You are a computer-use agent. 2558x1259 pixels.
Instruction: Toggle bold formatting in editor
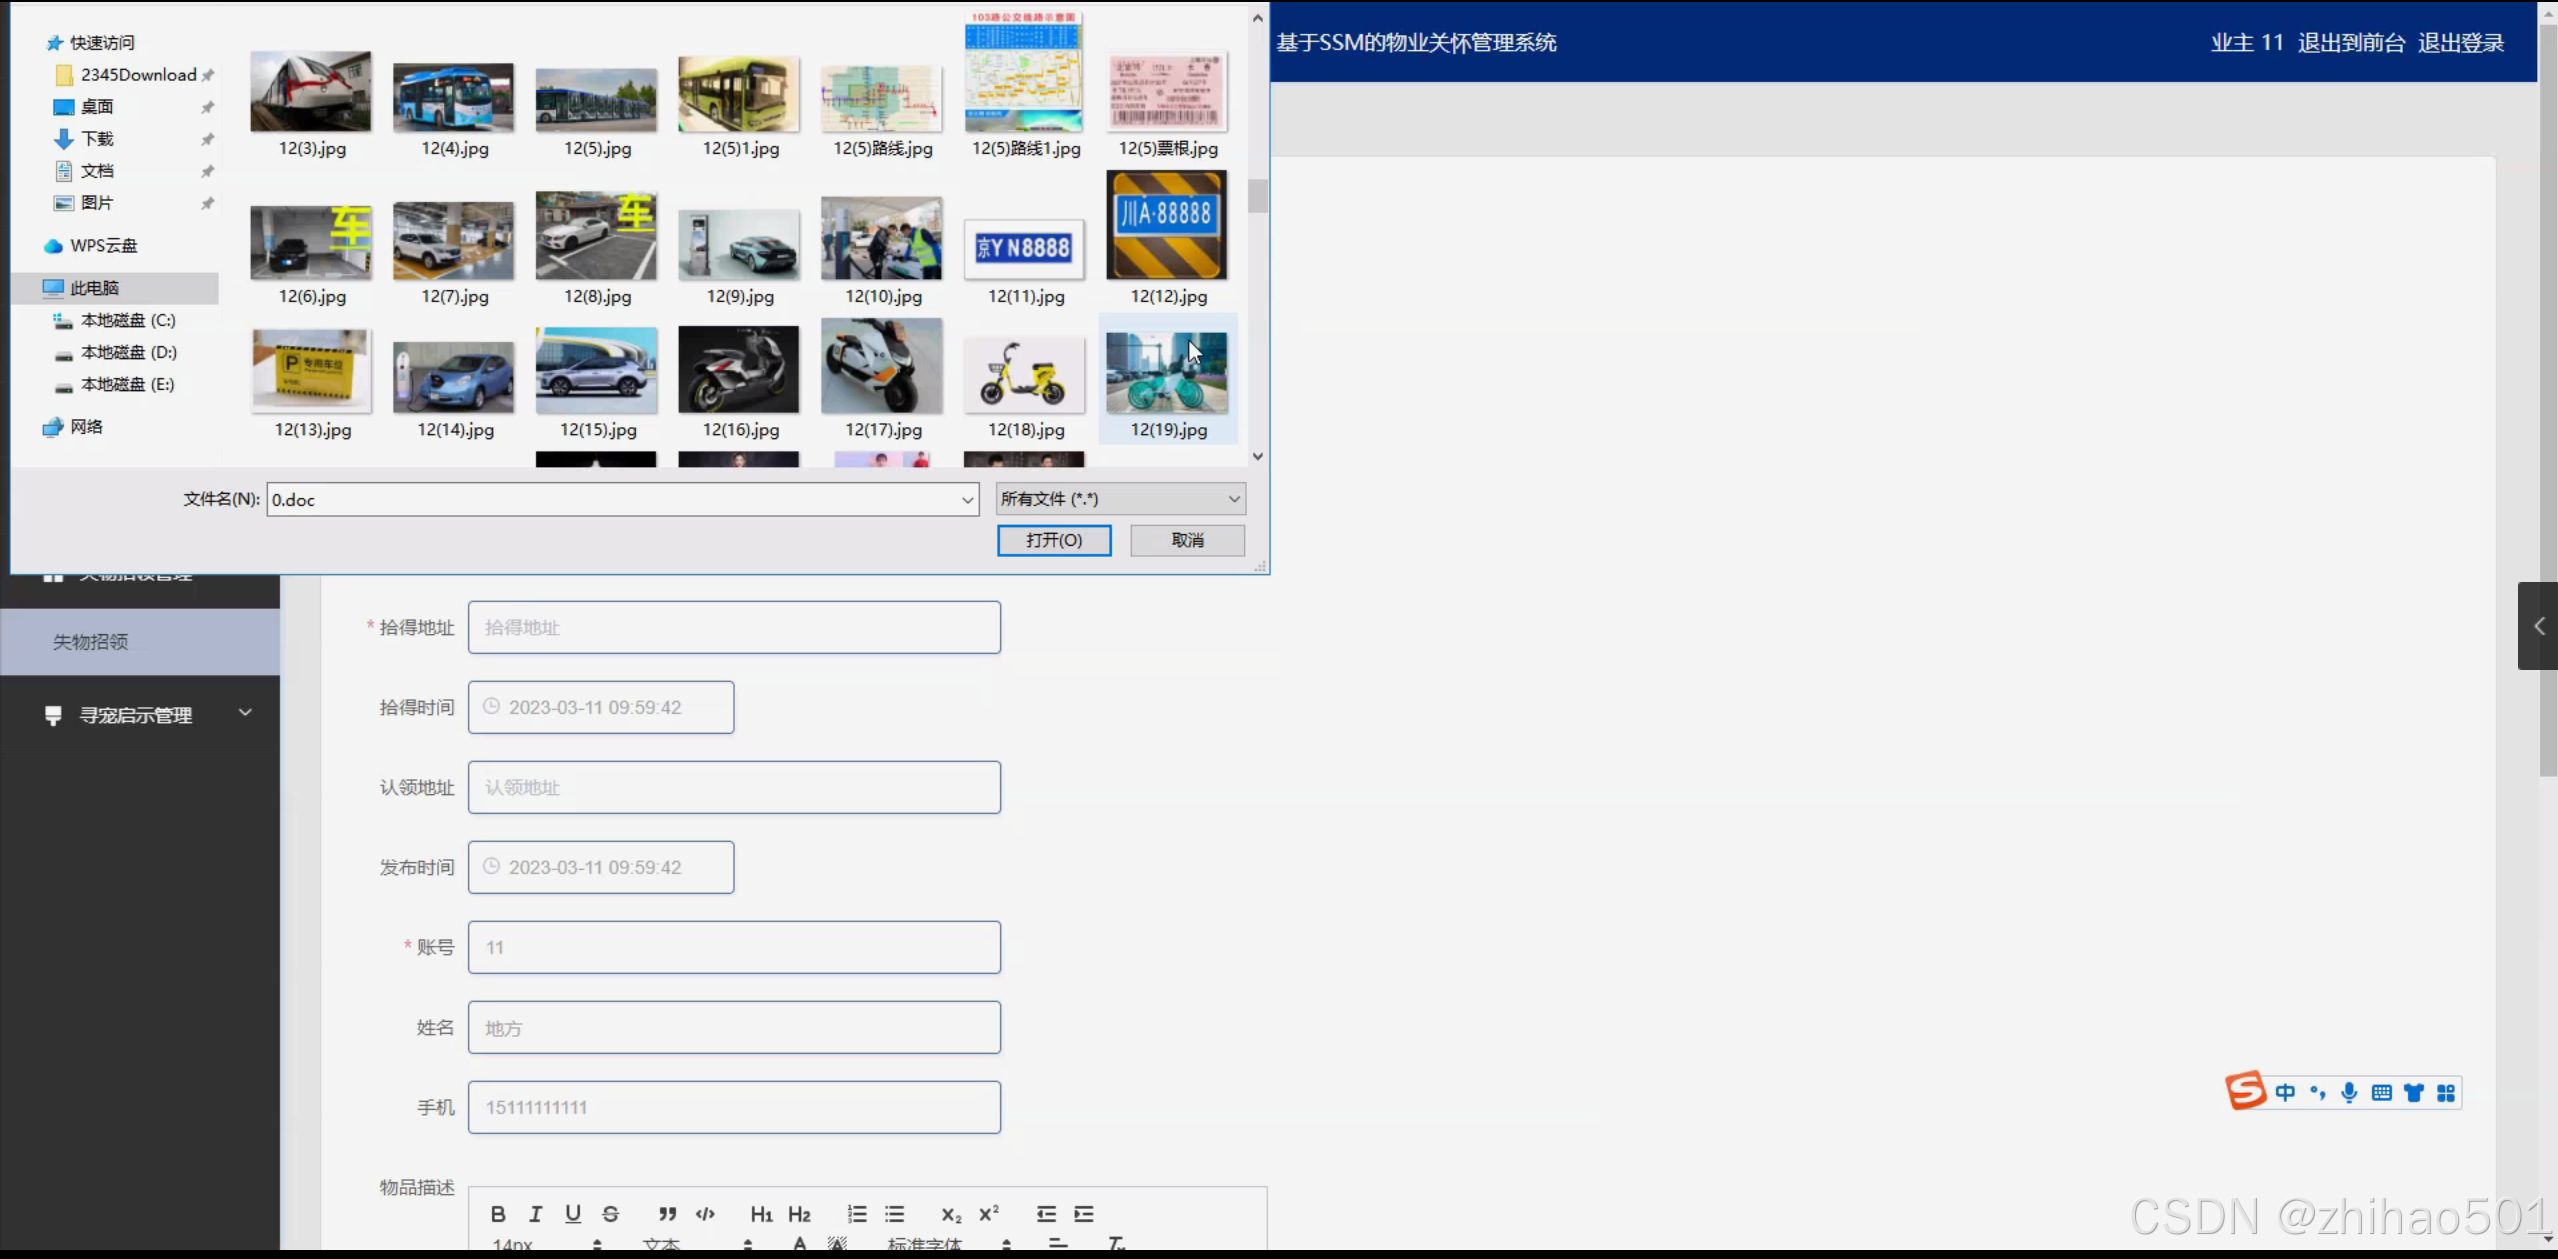(x=498, y=1214)
